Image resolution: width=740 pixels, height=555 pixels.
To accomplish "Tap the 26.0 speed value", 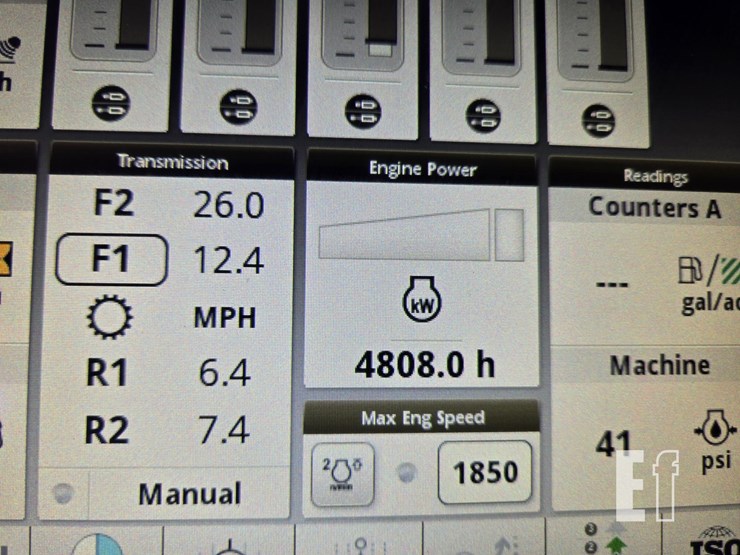I will tap(228, 205).
